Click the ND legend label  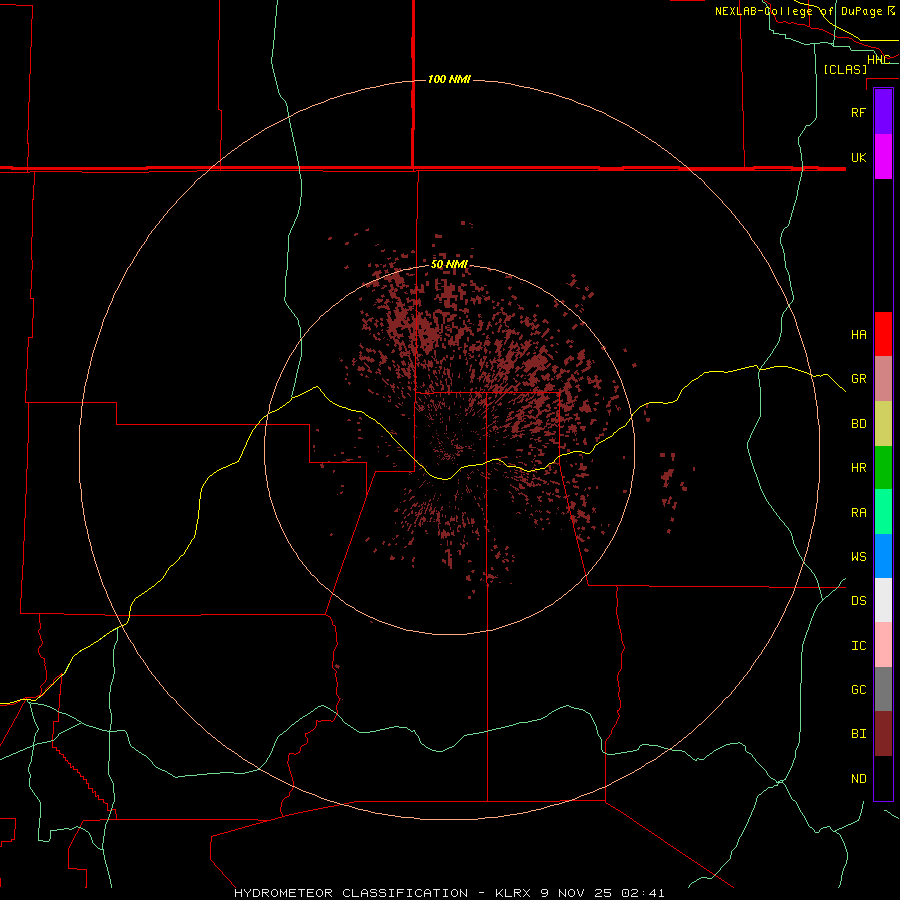click(x=858, y=779)
